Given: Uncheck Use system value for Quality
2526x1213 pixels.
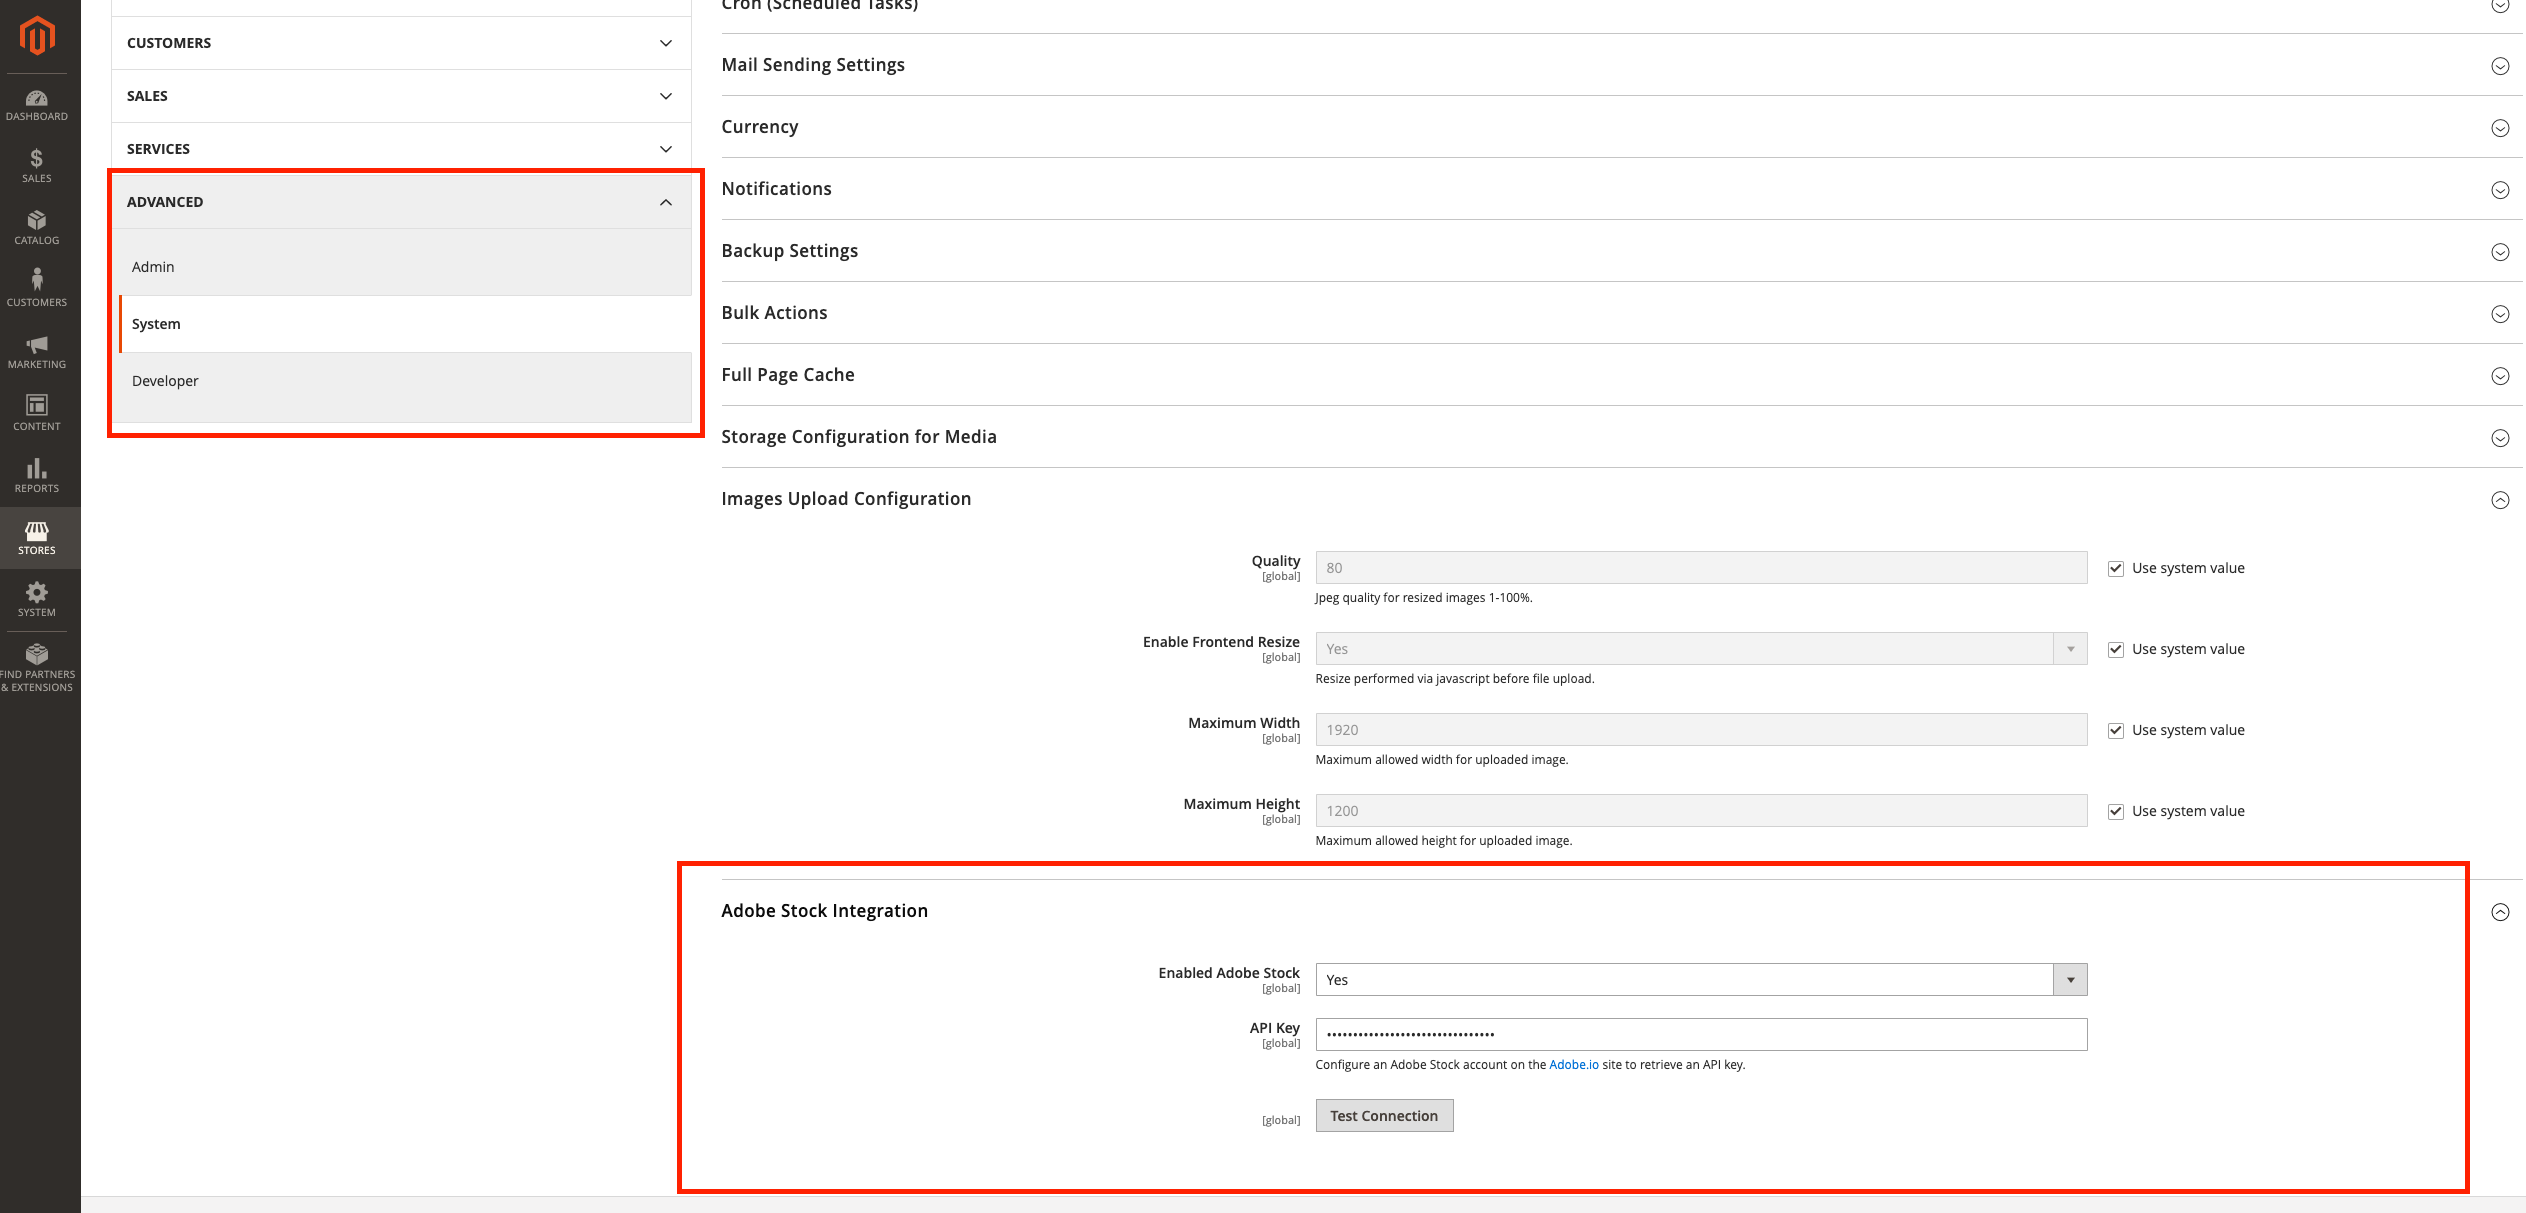Looking at the screenshot, I should click(2116, 567).
